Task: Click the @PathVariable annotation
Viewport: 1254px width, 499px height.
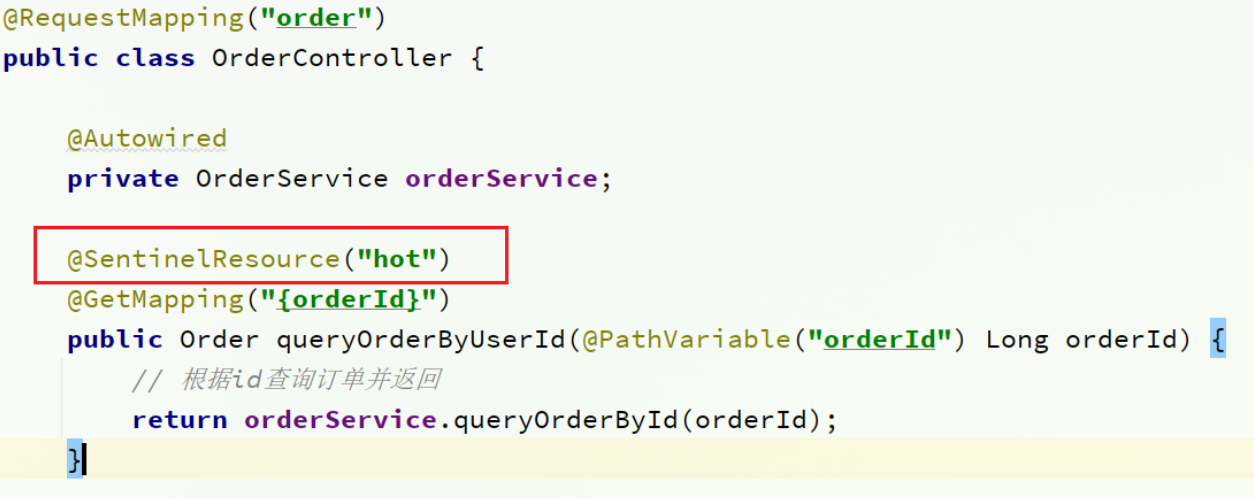Action: (x=685, y=339)
